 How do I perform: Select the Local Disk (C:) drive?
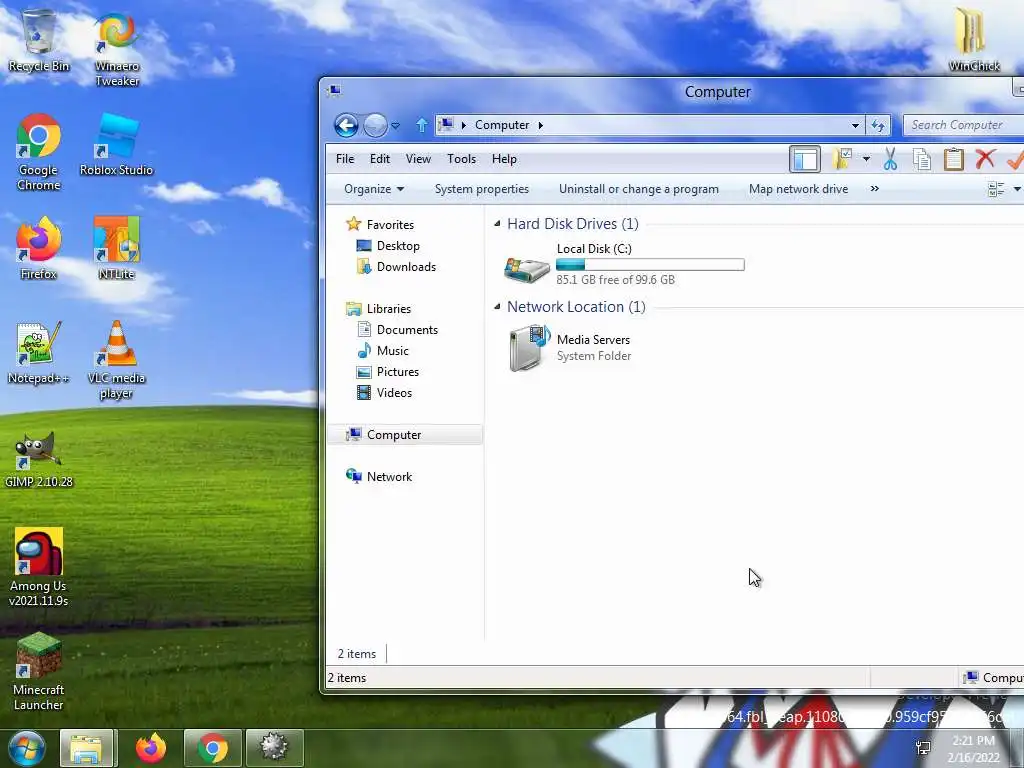(624, 264)
